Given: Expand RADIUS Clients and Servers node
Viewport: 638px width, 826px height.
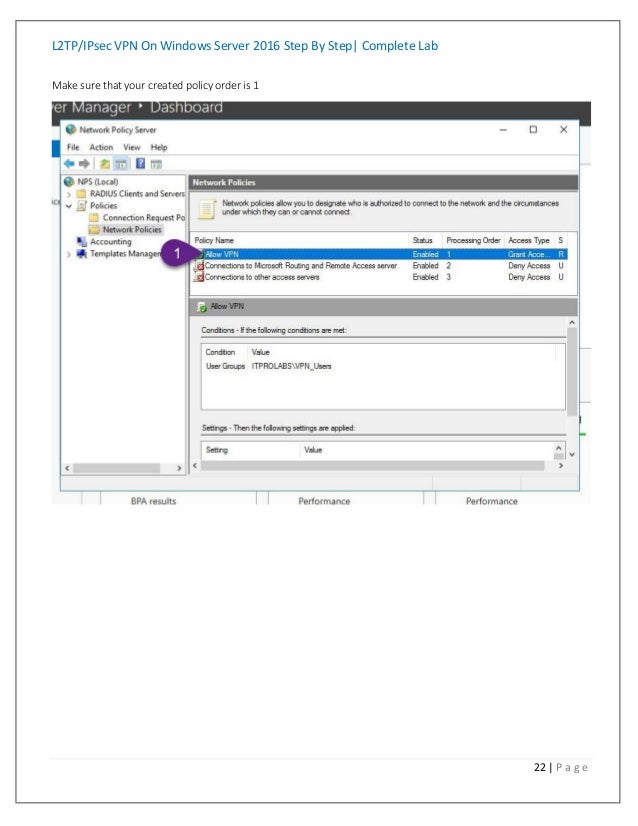Looking at the screenshot, I should (68, 194).
